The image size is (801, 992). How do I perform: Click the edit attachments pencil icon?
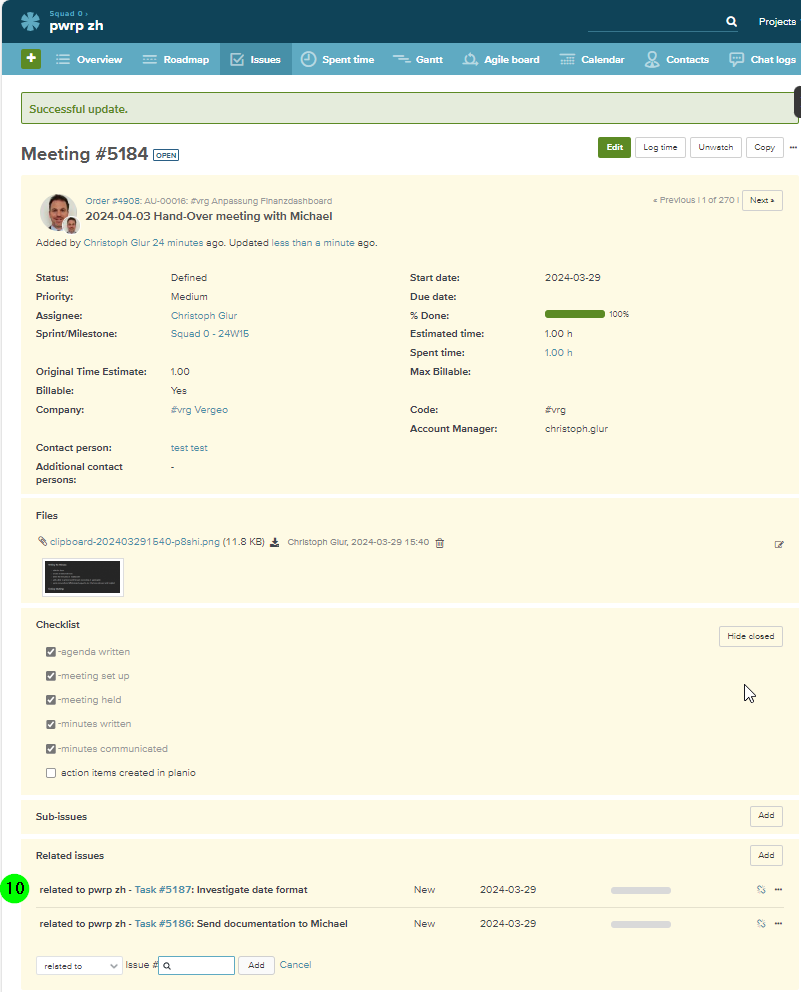tap(779, 544)
